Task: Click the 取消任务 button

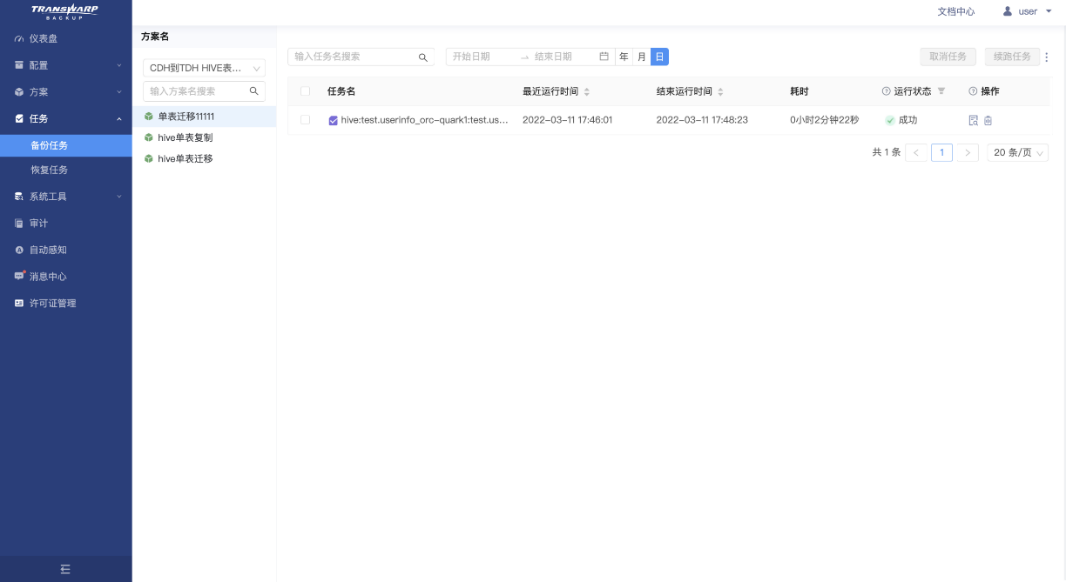Action: coord(948,56)
